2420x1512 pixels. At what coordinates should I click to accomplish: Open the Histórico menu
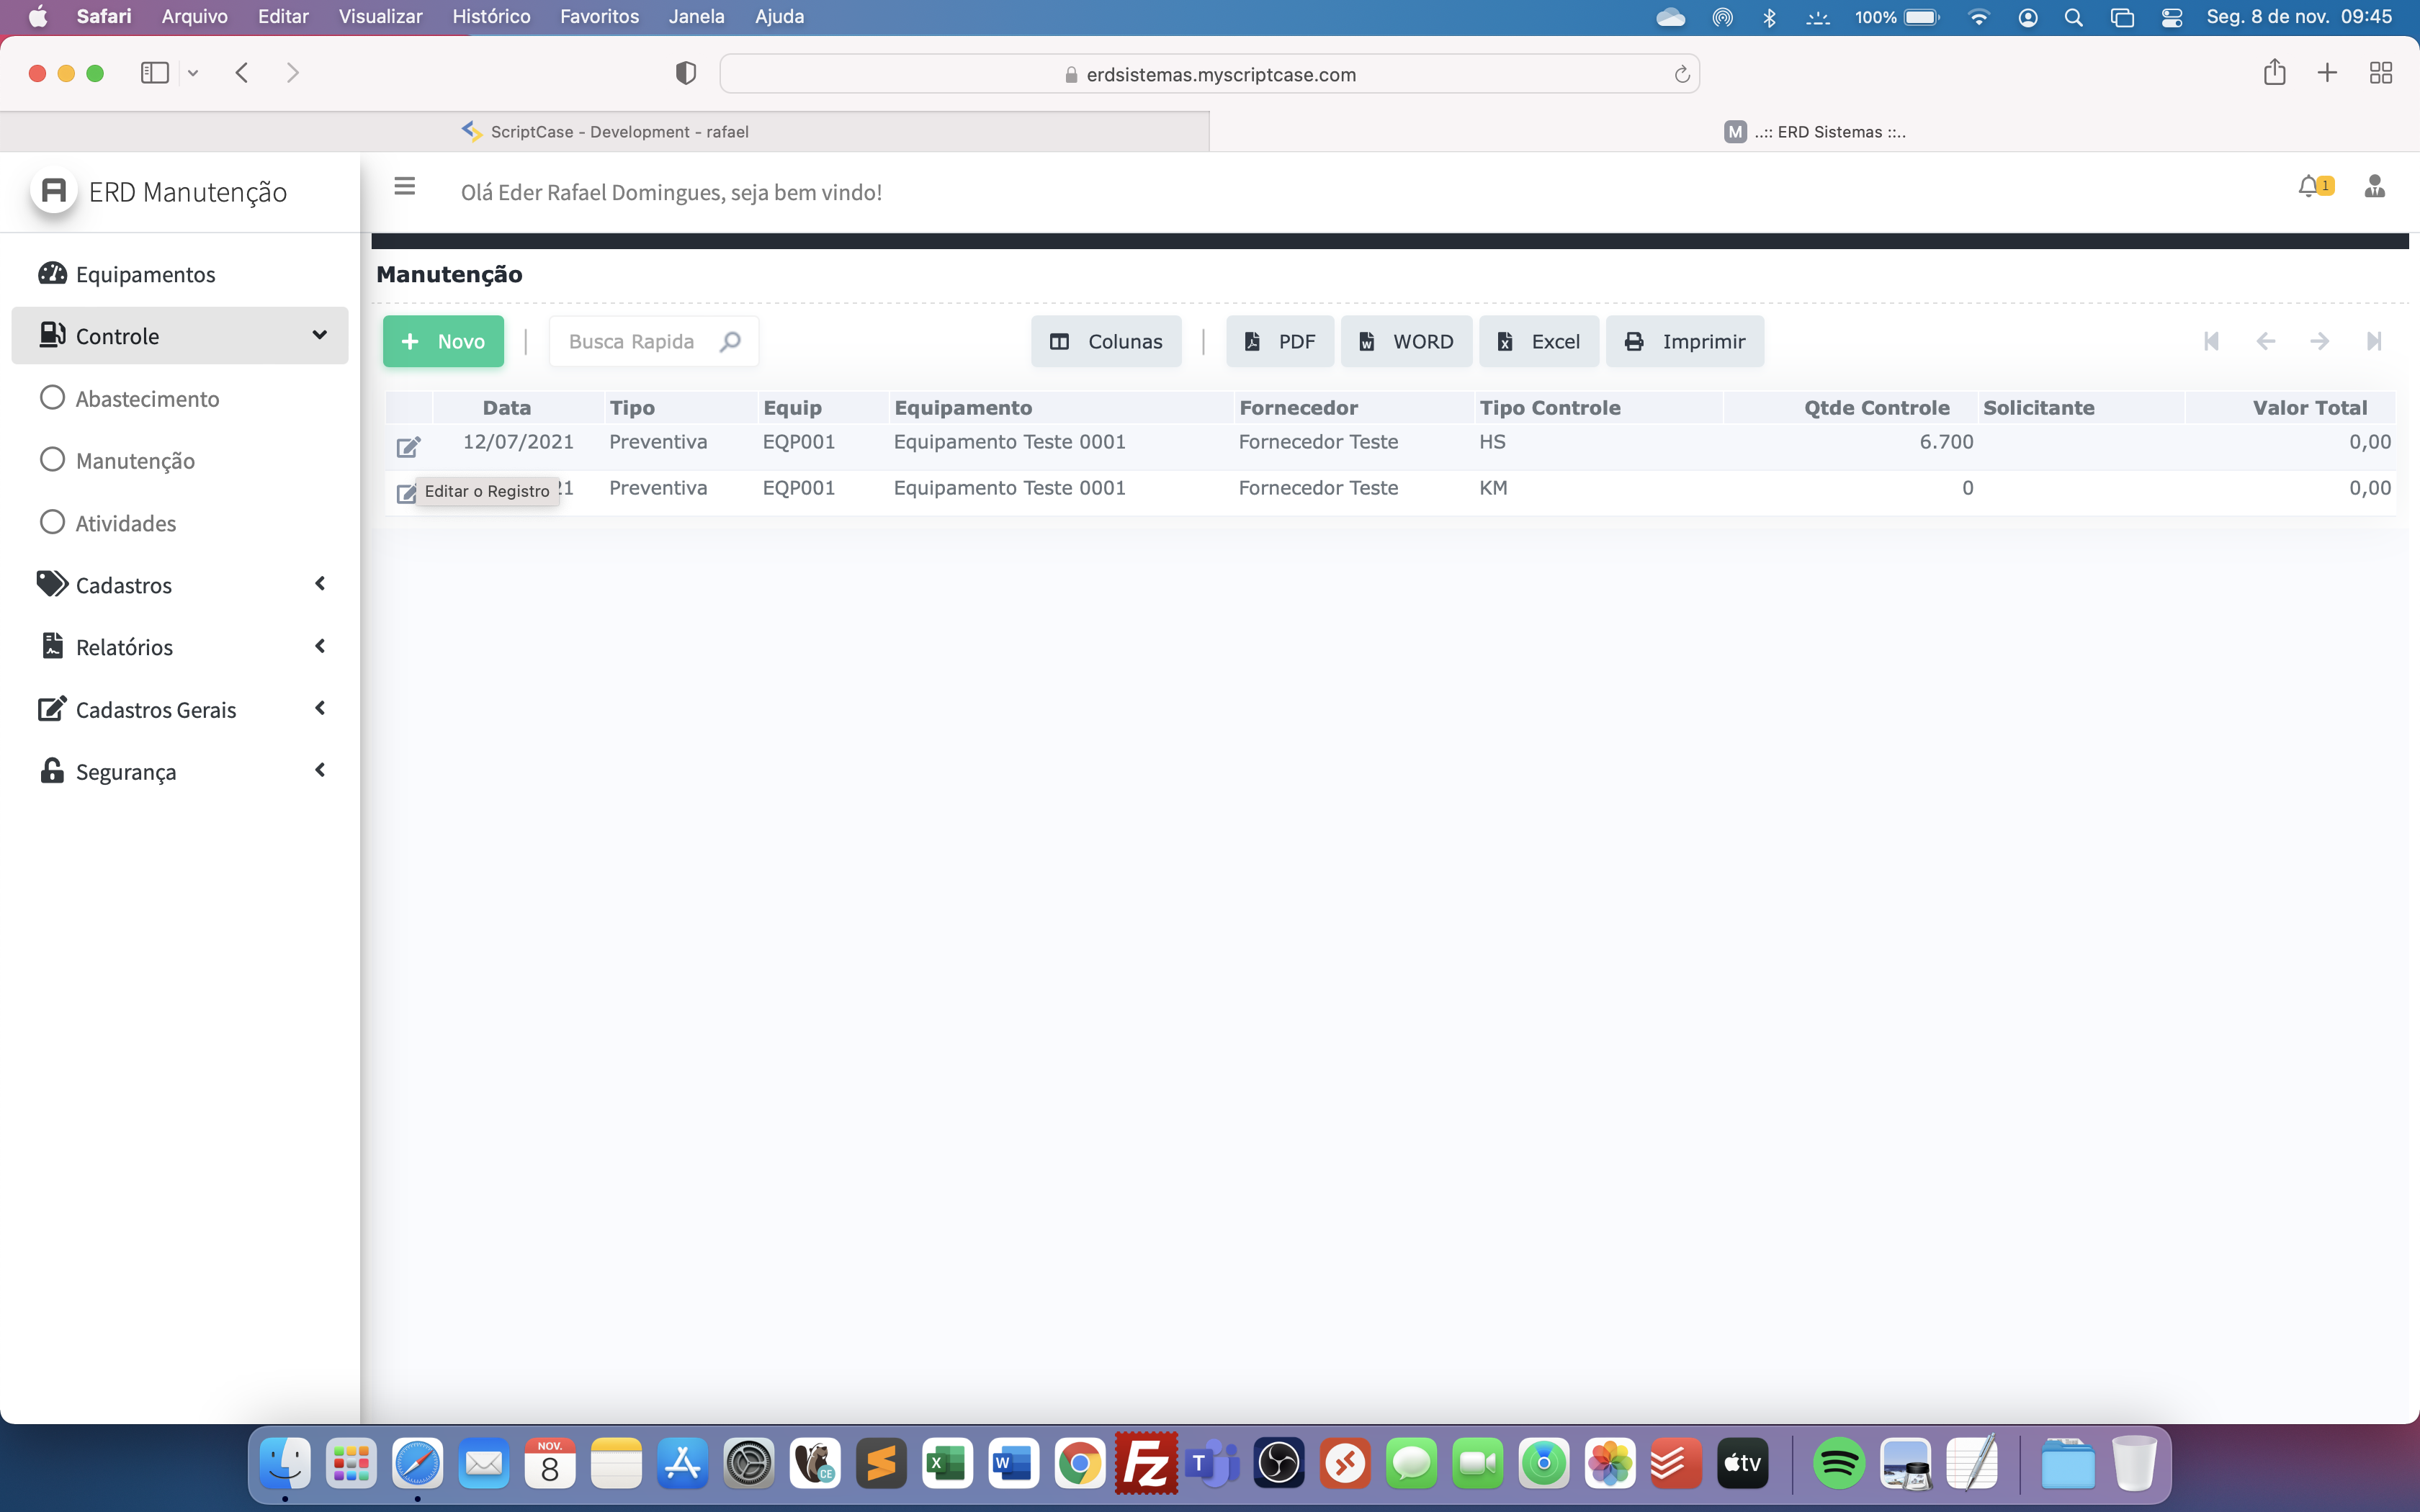click(x=491, y=17)
